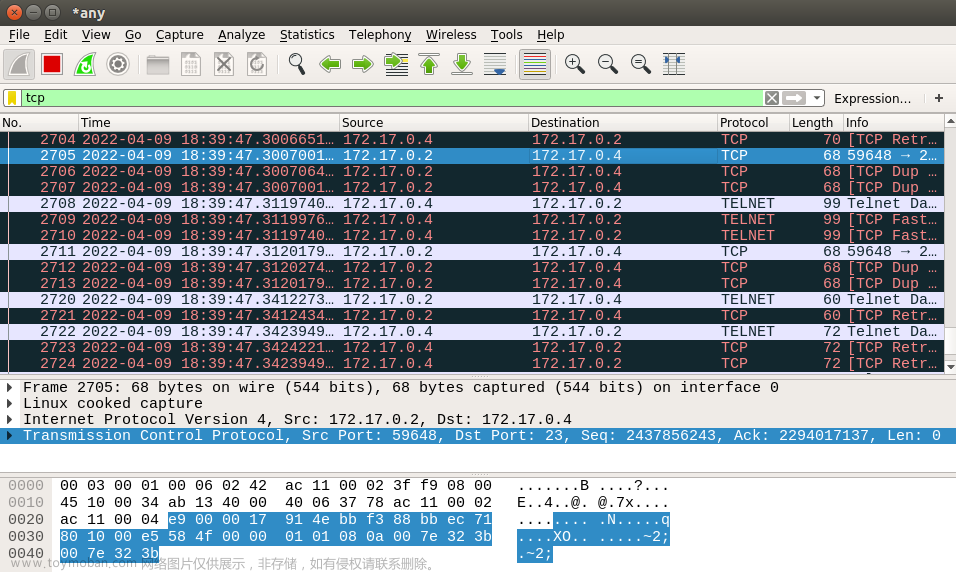Go back in packet history

click(x=330, y=64)
